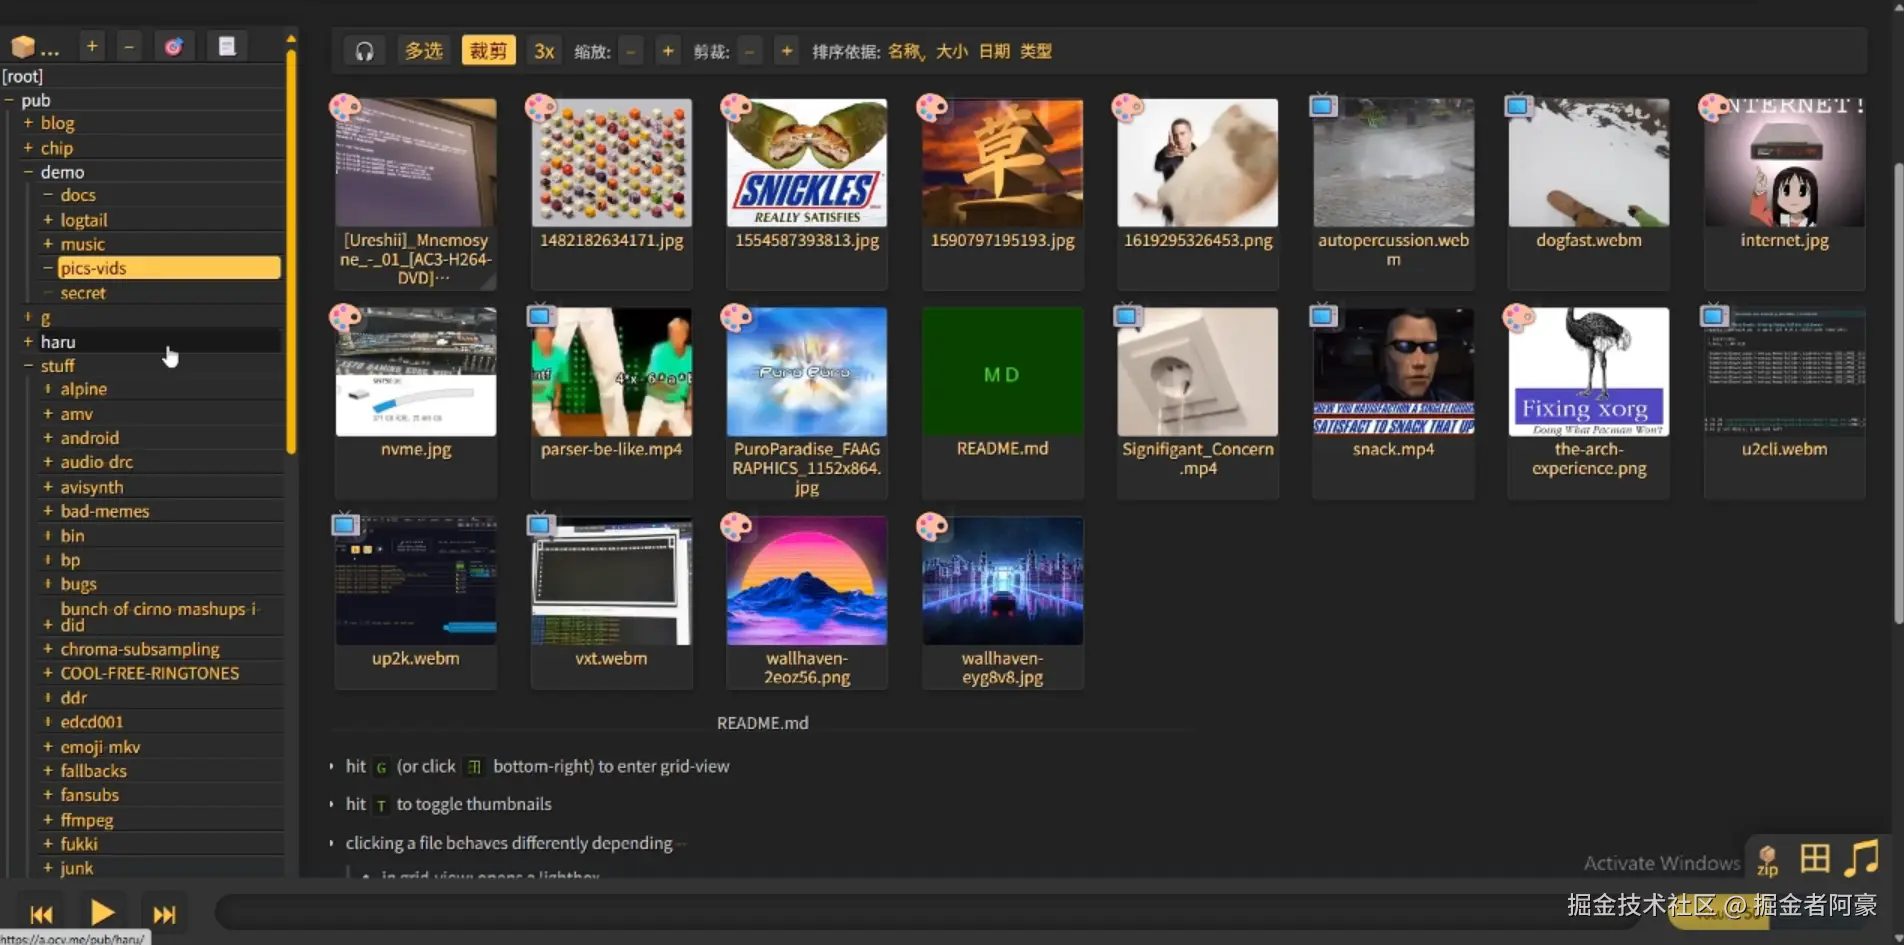Skip to the next track
The width and height of the screenshot is (1904, 945).
tap(164, 914)
